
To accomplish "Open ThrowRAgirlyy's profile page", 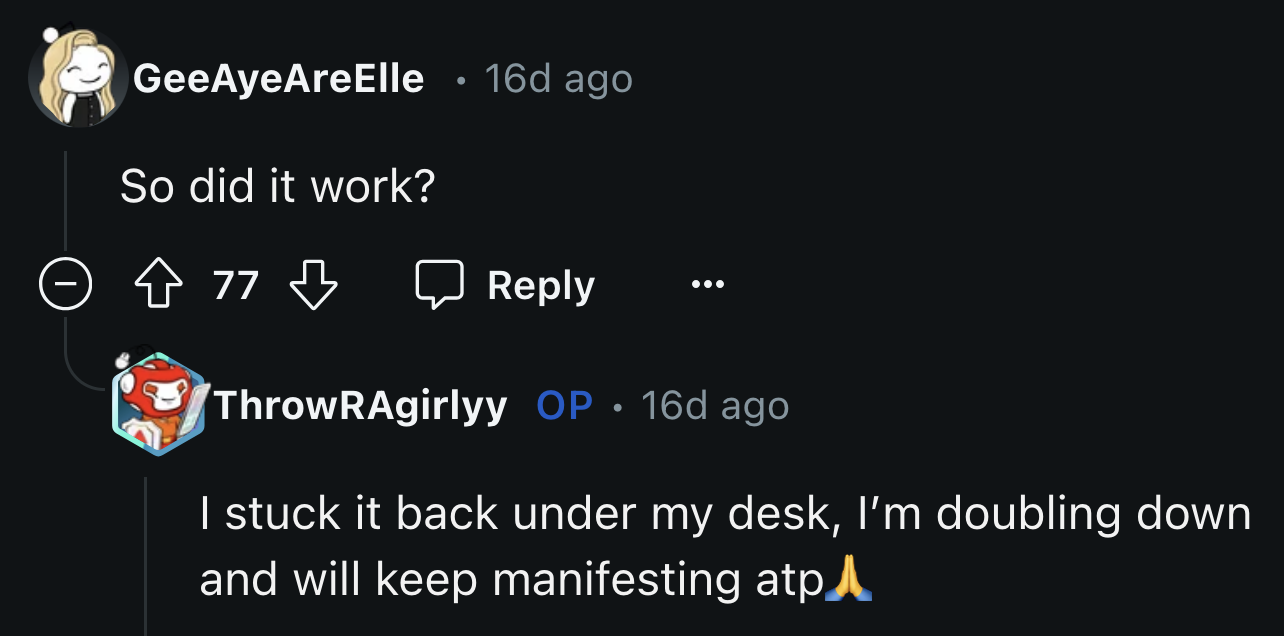I will pyautogui.click(x=362, y=405).
